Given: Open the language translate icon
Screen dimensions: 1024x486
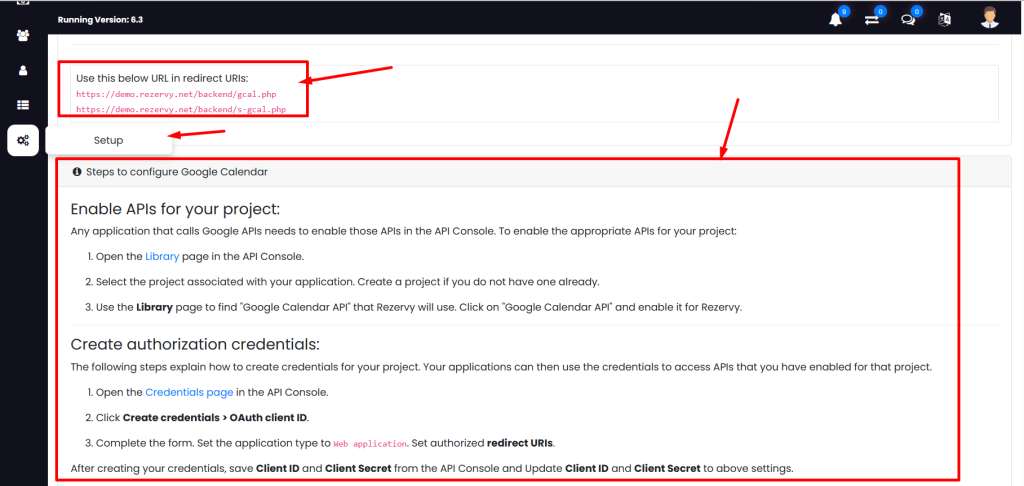Looking at the screenshot, I should (x=944, y=20).
